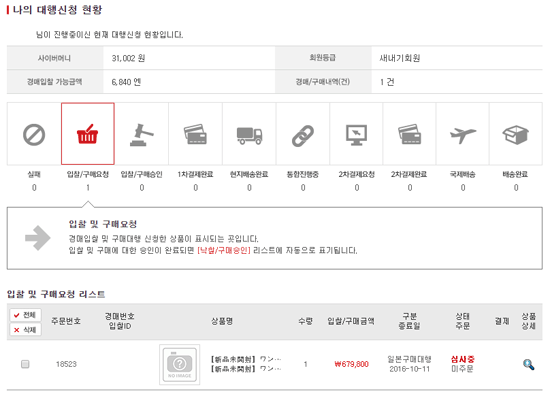
Task: Click the 미주문 order status text
Action: pos(462,369)
